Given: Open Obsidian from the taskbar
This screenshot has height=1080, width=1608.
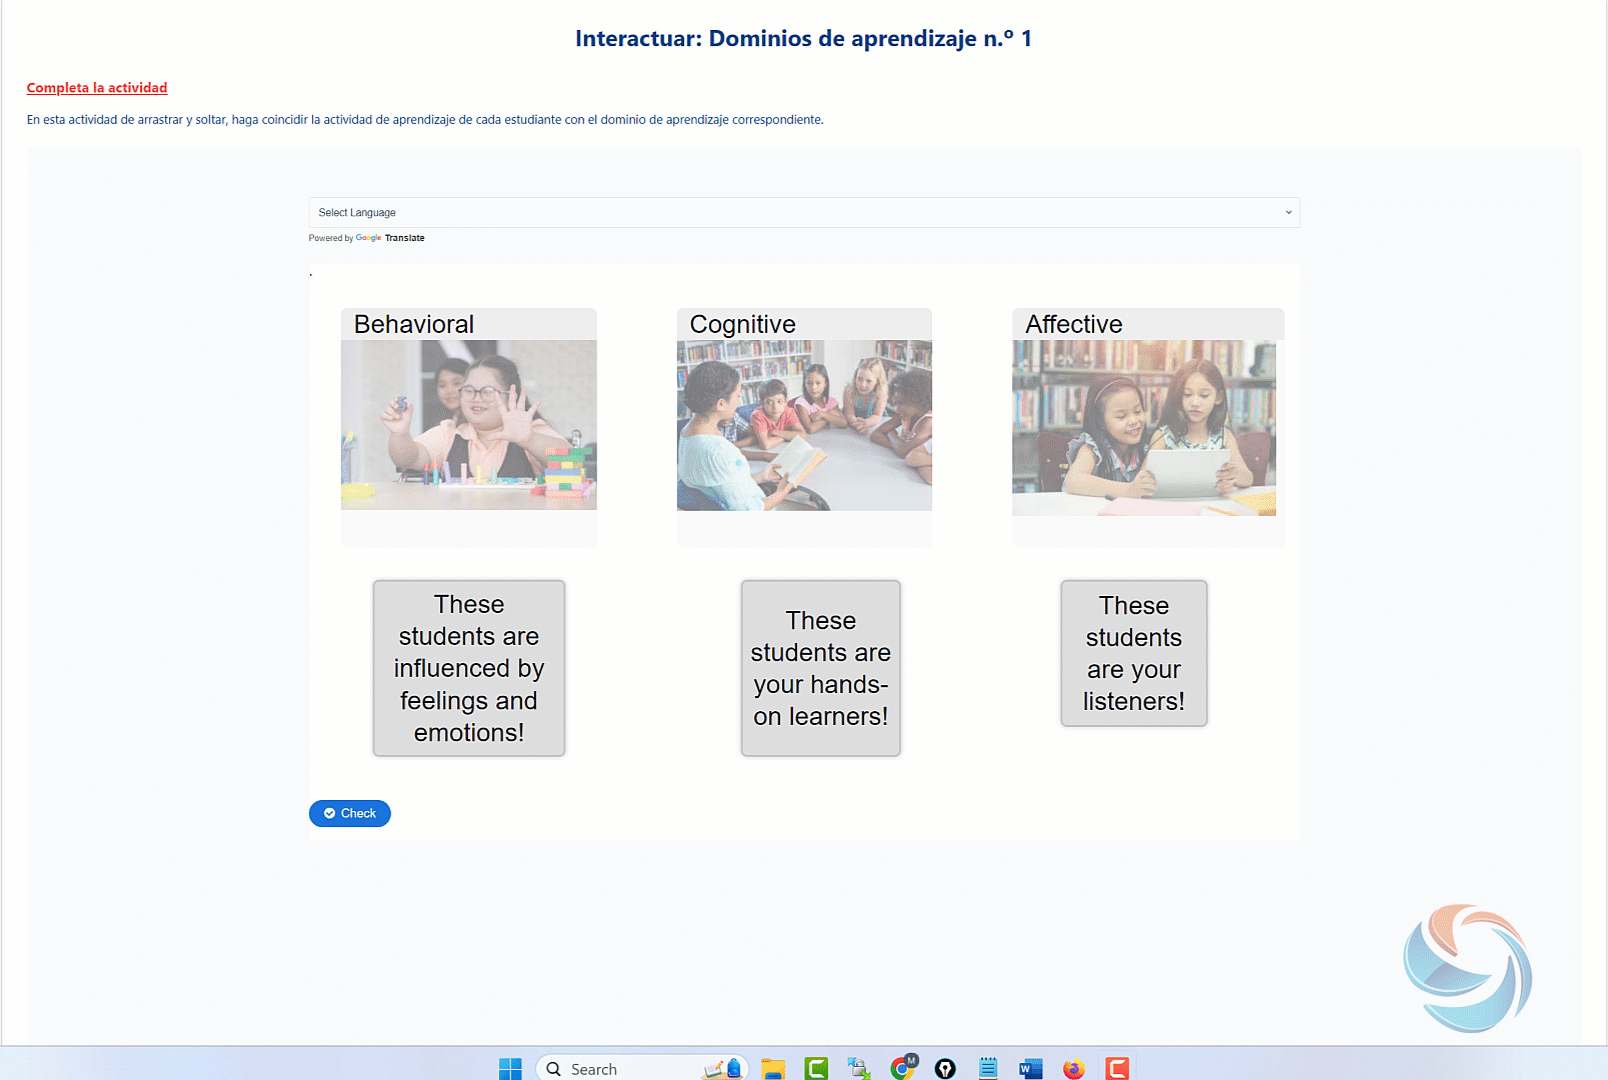Looking at the screenshot, I should tap(945, 1068).
